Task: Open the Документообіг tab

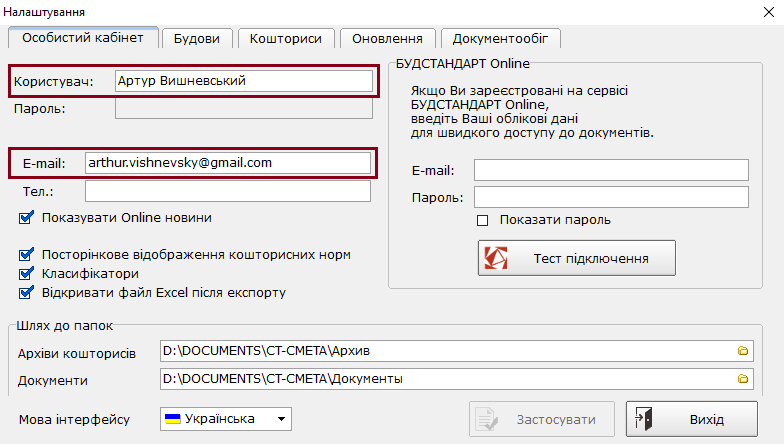Action: point(500,38)
